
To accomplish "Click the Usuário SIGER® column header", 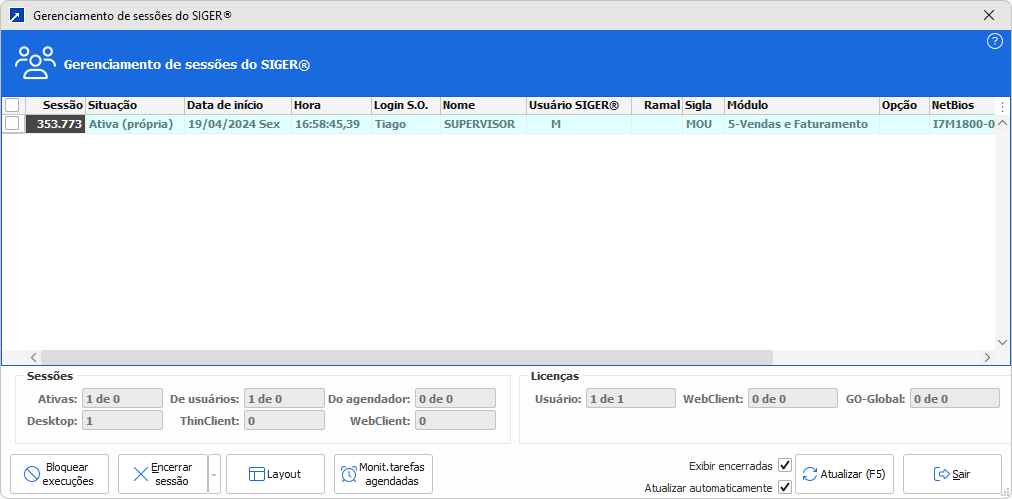I will click(579, 105).
